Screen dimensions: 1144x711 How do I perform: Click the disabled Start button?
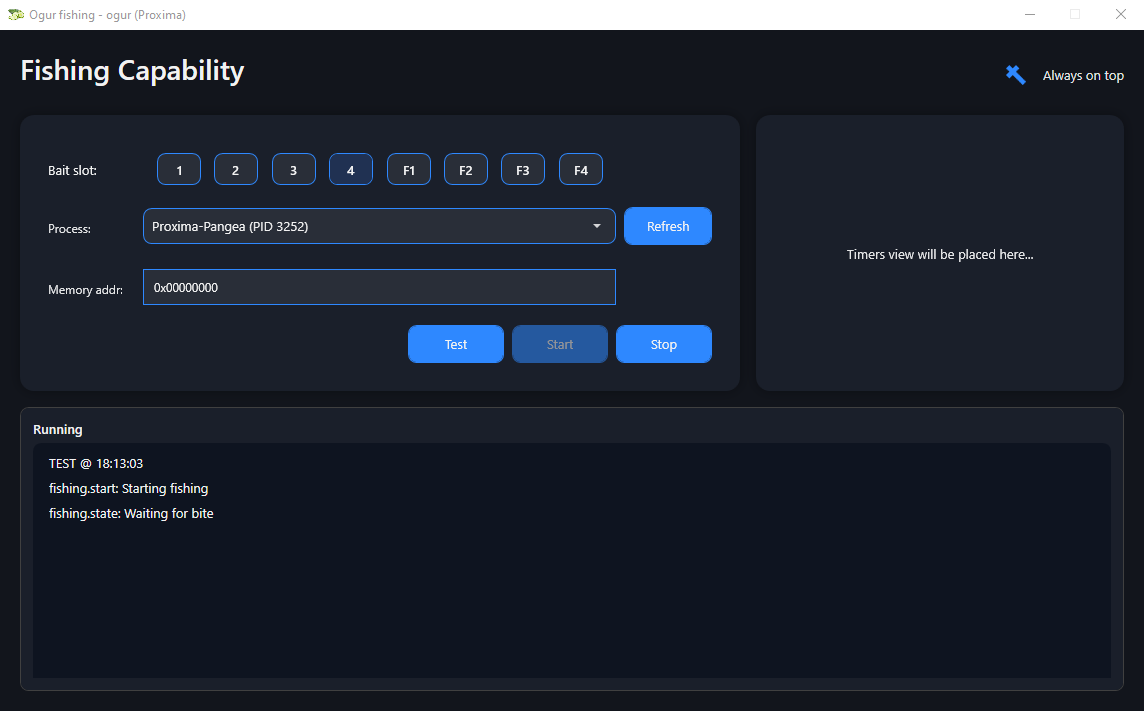click(560, 345)
